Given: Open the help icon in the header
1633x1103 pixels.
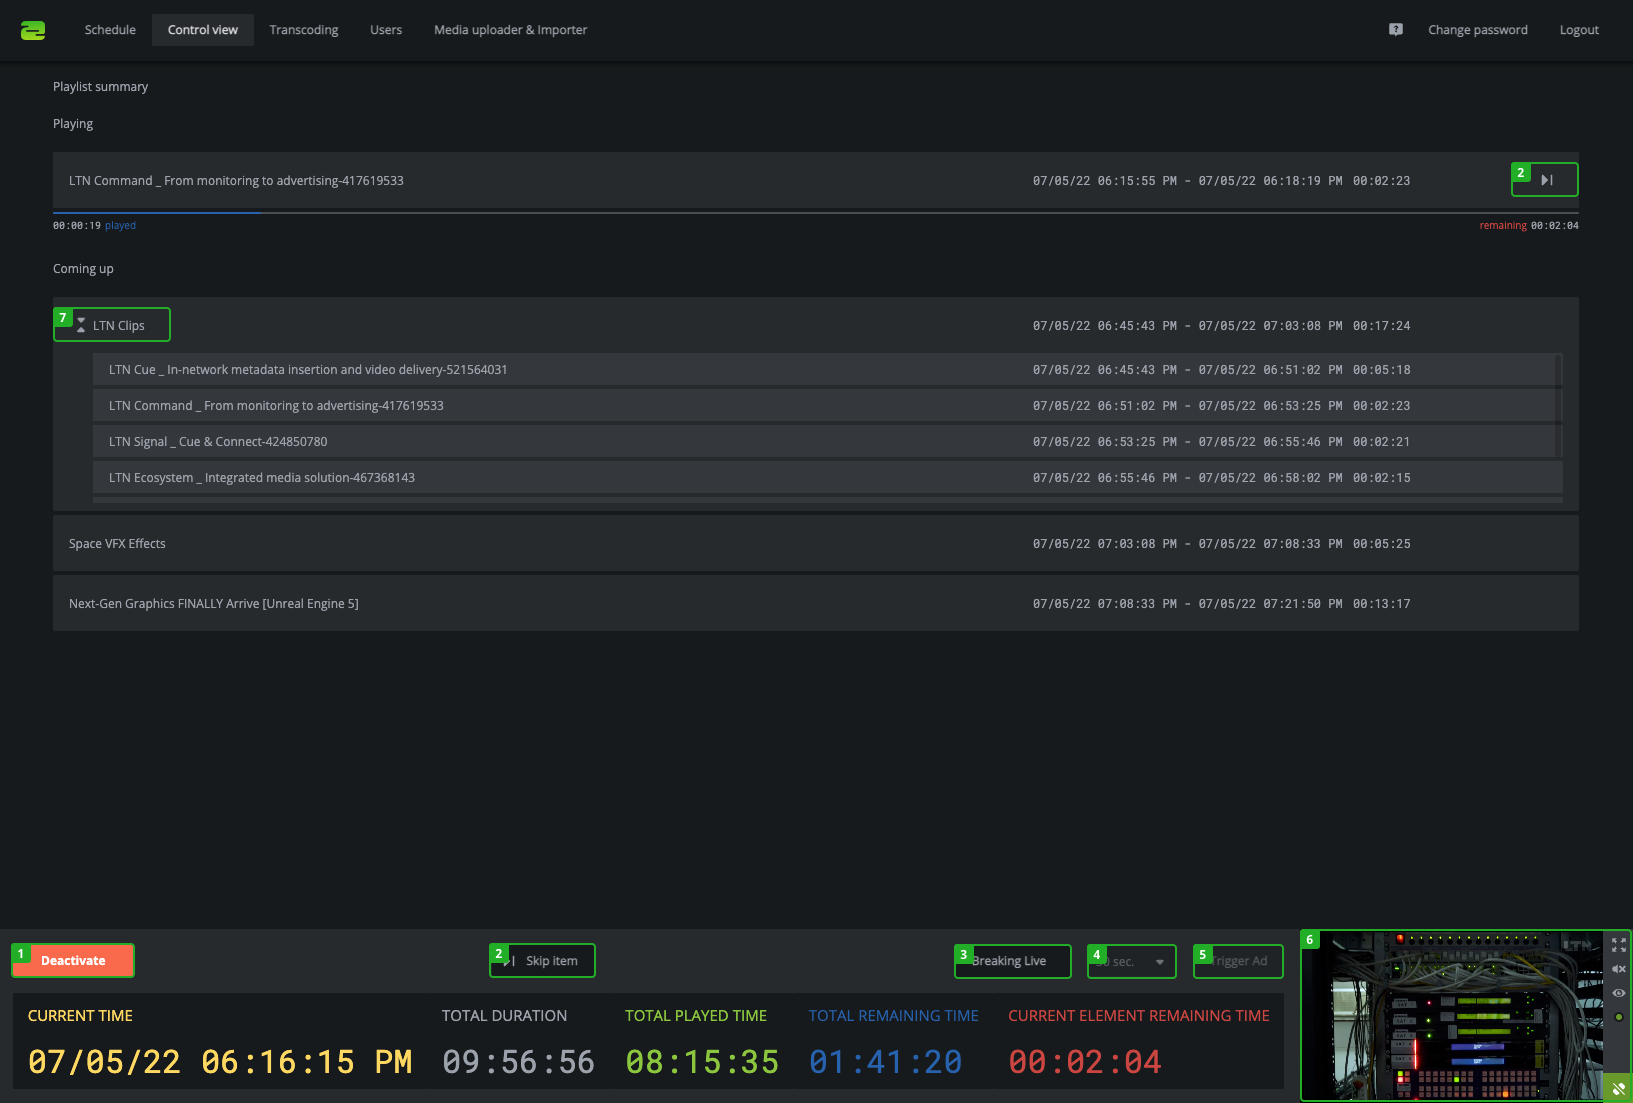Looking at the screenshot, I should click(x=1395, y=30).
